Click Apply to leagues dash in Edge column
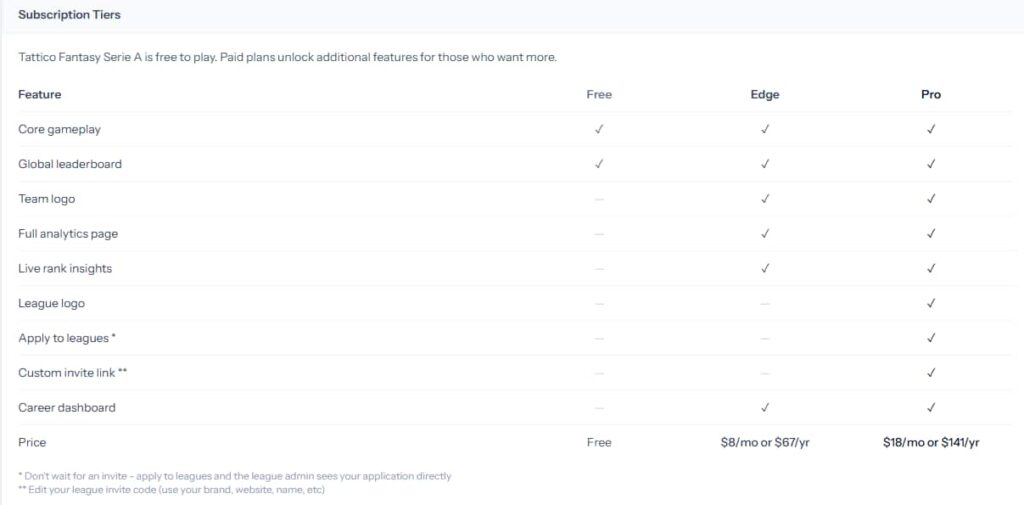This screenshot has height=505, width=1024. [765, 338]
